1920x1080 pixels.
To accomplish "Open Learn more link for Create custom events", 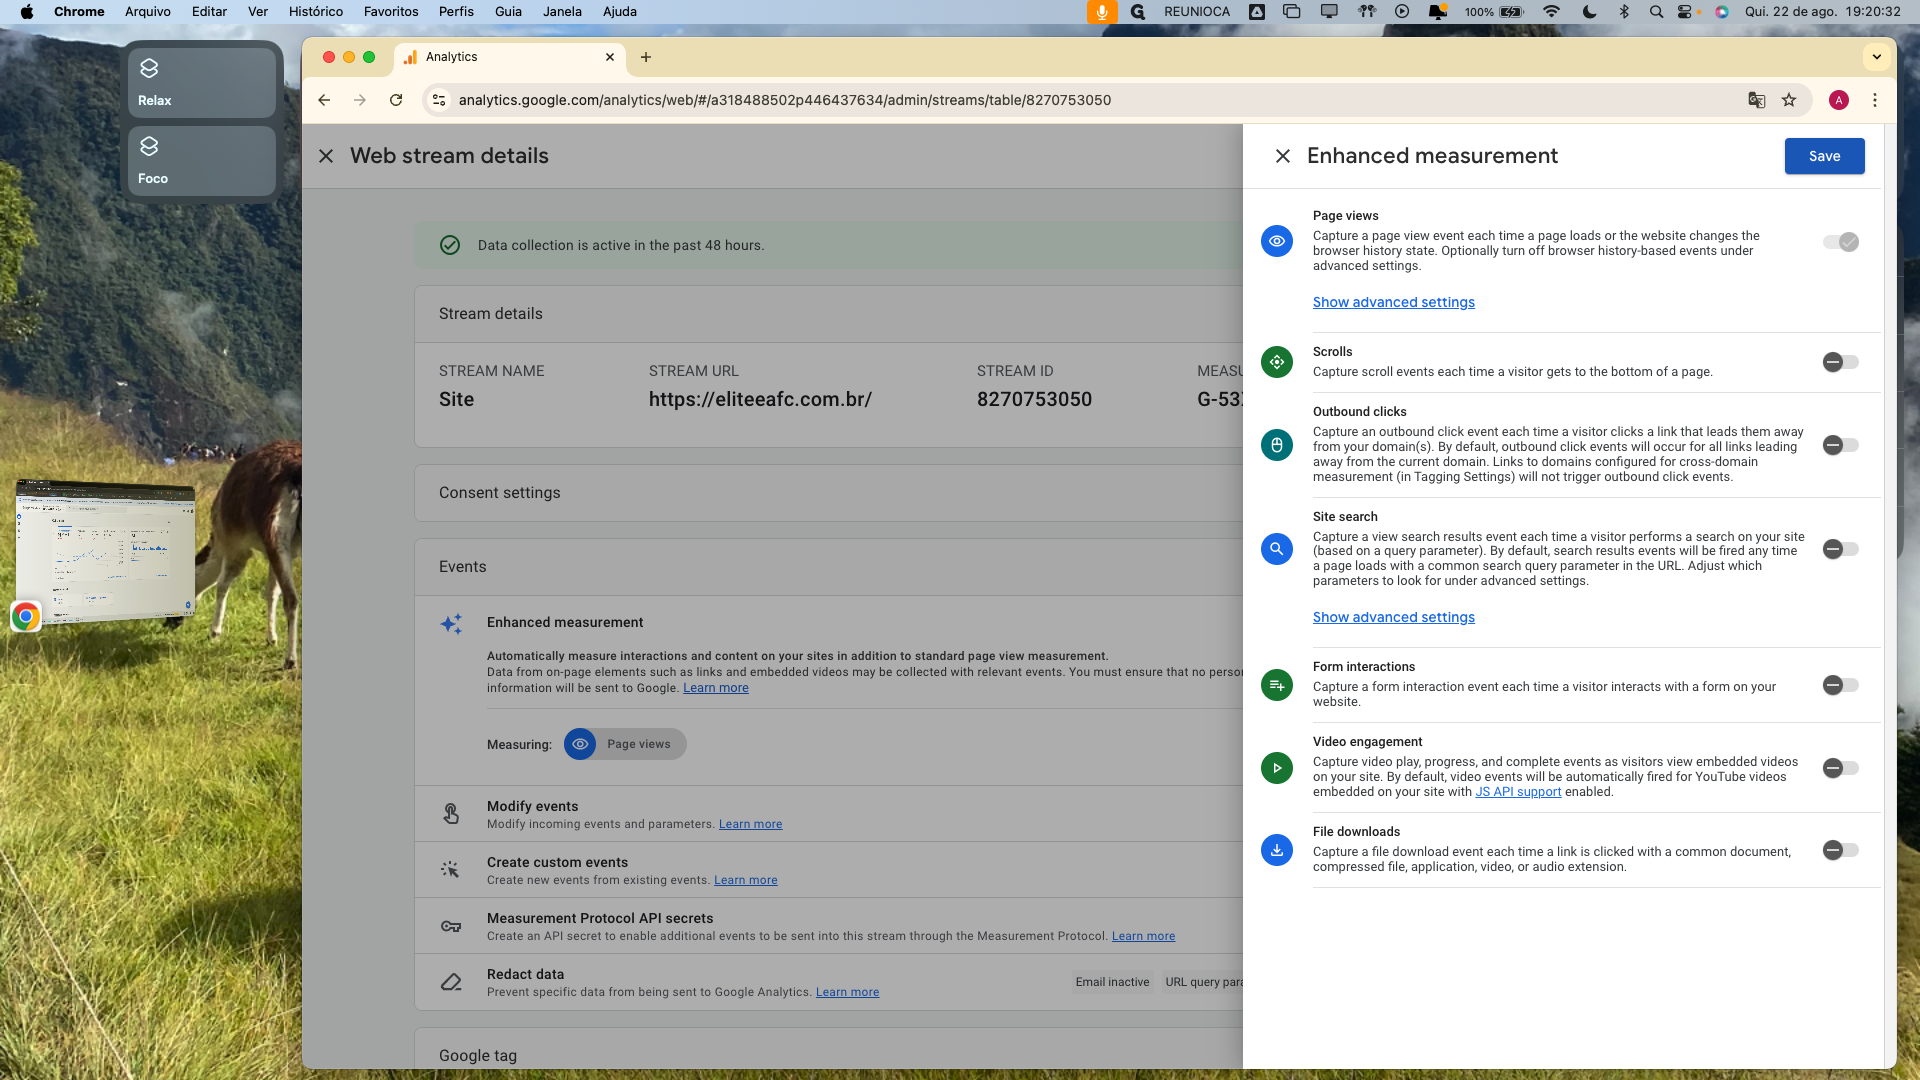I will tap(745, 880).
